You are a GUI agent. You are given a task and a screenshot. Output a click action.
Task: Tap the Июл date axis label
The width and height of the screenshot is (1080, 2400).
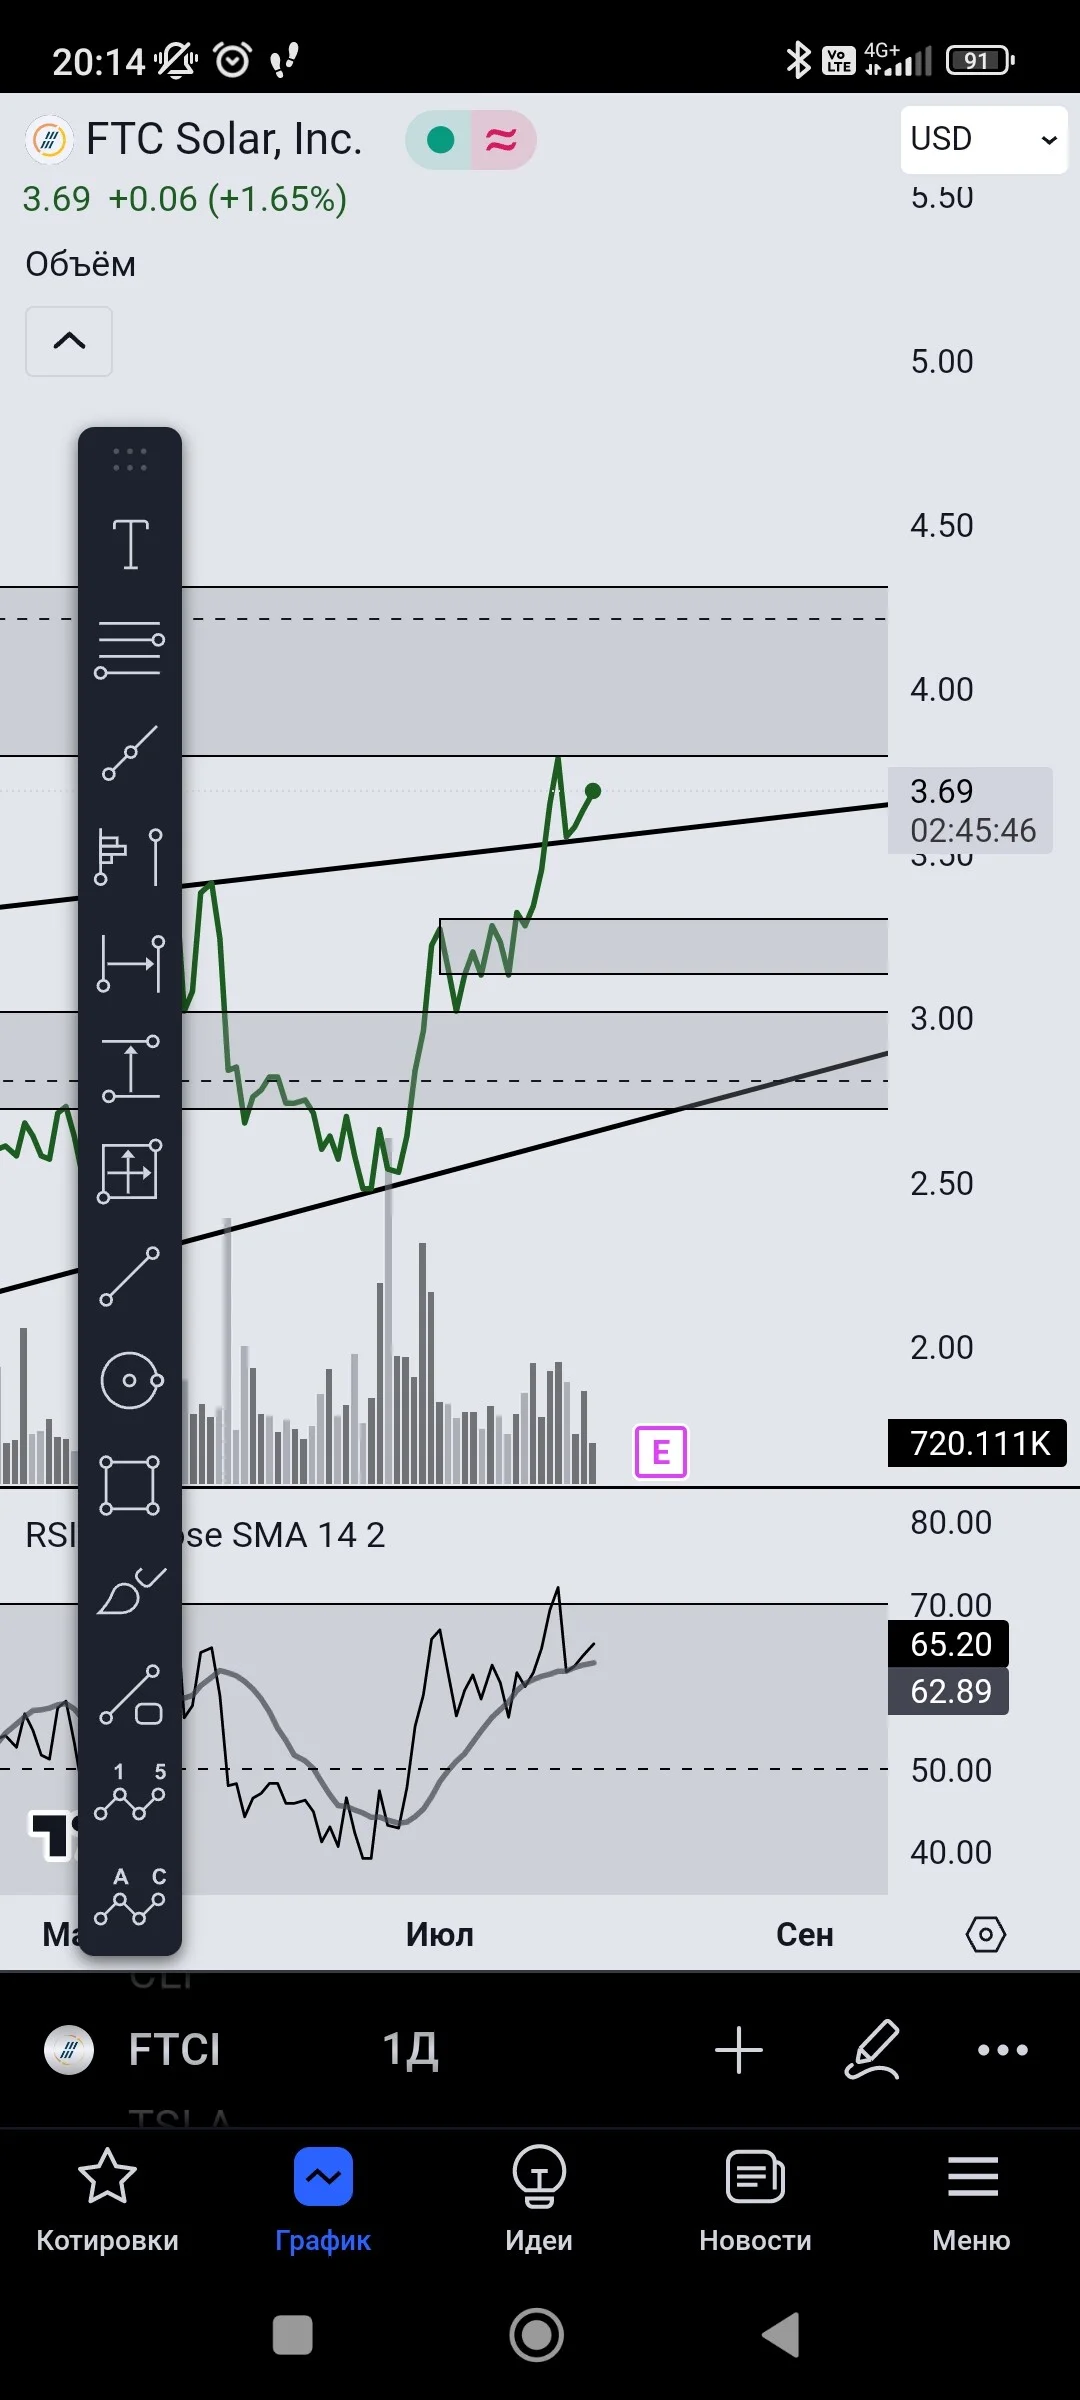point(439,1934)
